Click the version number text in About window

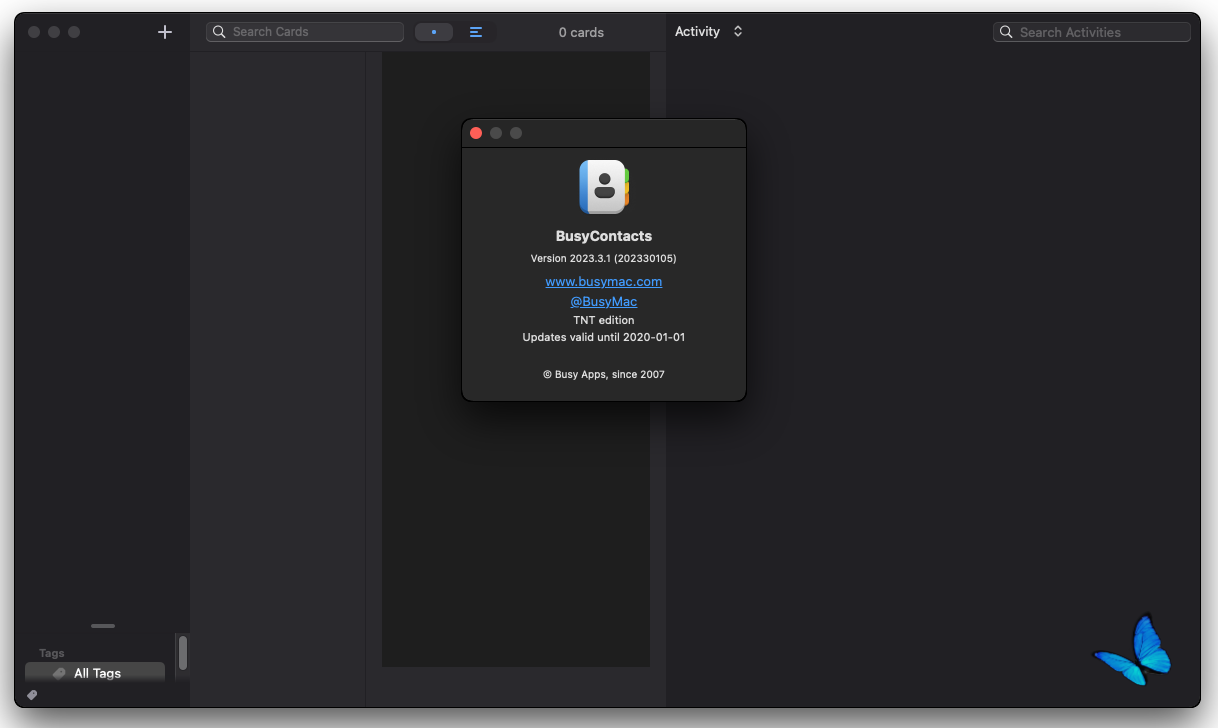click(604, 258)
